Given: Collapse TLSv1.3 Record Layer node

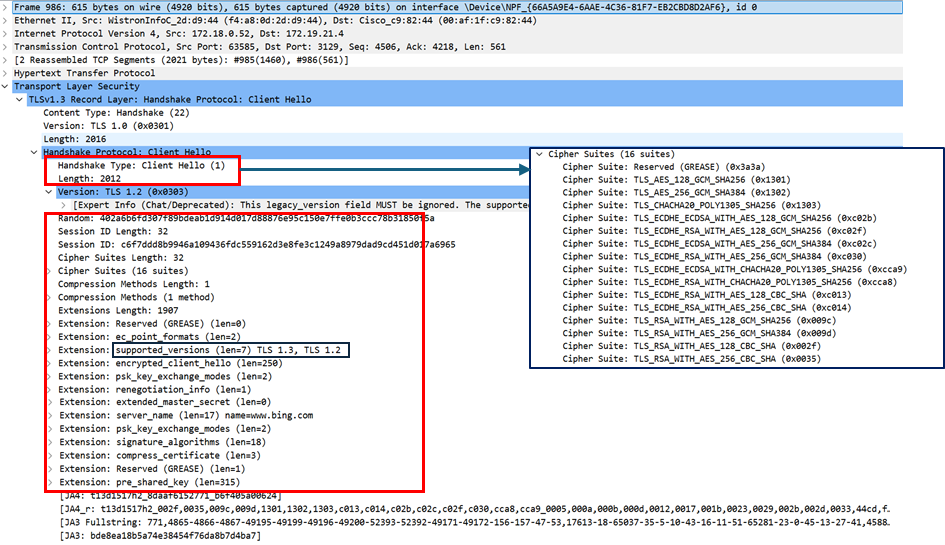Looking at the screenshot, I should [19, 99].
